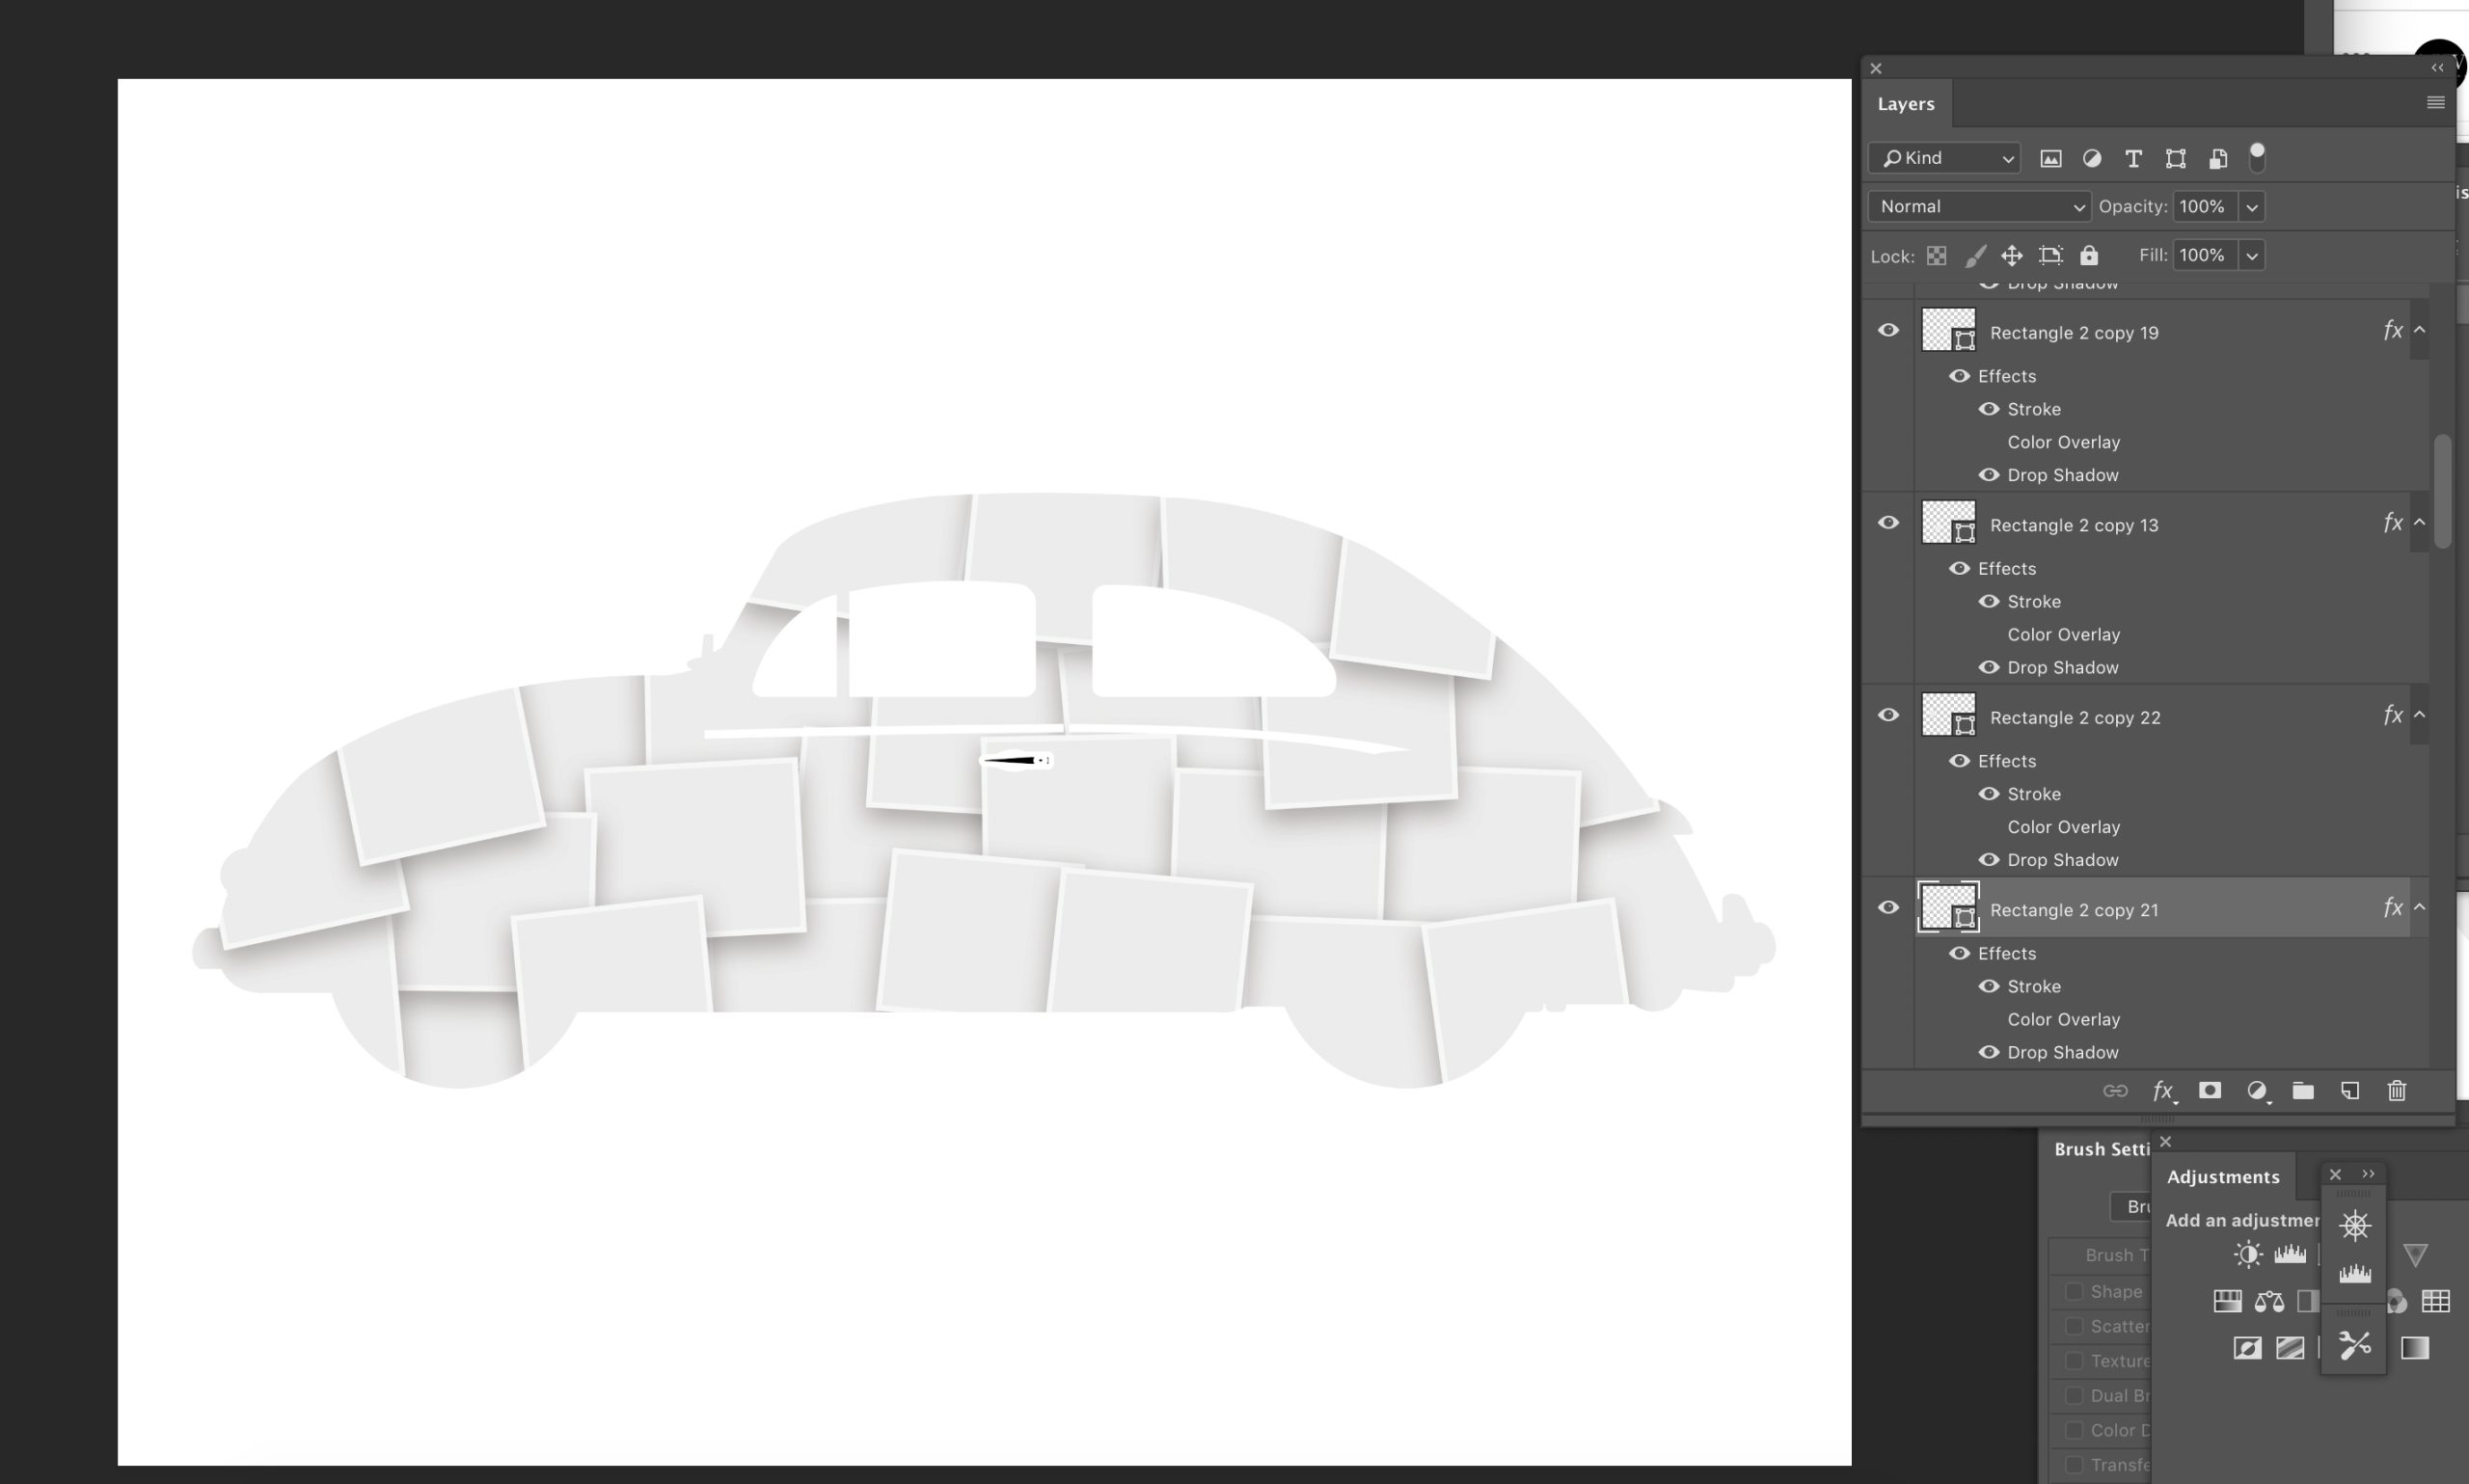The image size is (2469, 1484).
Task: Hide Rectangle 2 copy 13 layer
Action: (1888, 523)
